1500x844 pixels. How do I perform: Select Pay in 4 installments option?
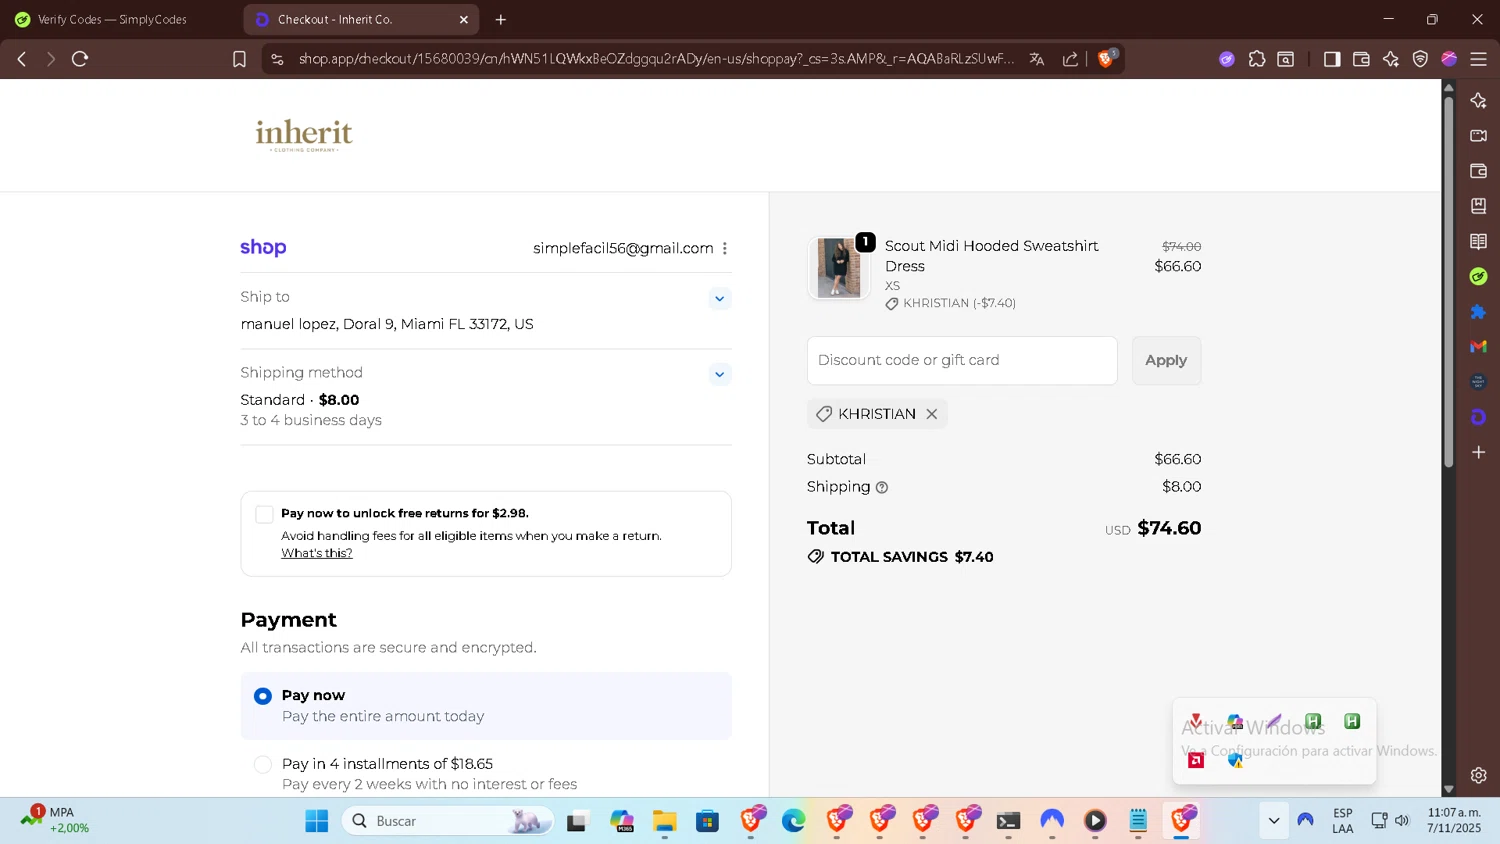point(263,764)
